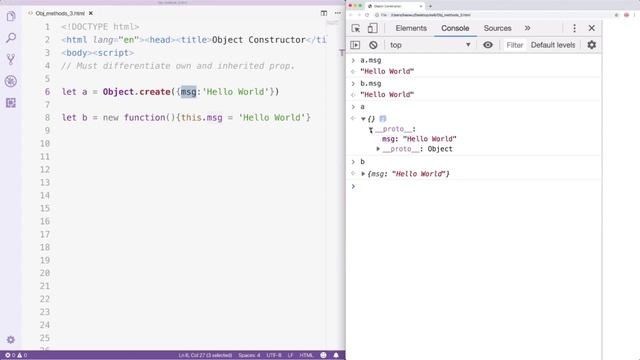This screenshot has width=640, height=360.
Task: Collapse the expanded {} object for a
Action: [363, 119]
